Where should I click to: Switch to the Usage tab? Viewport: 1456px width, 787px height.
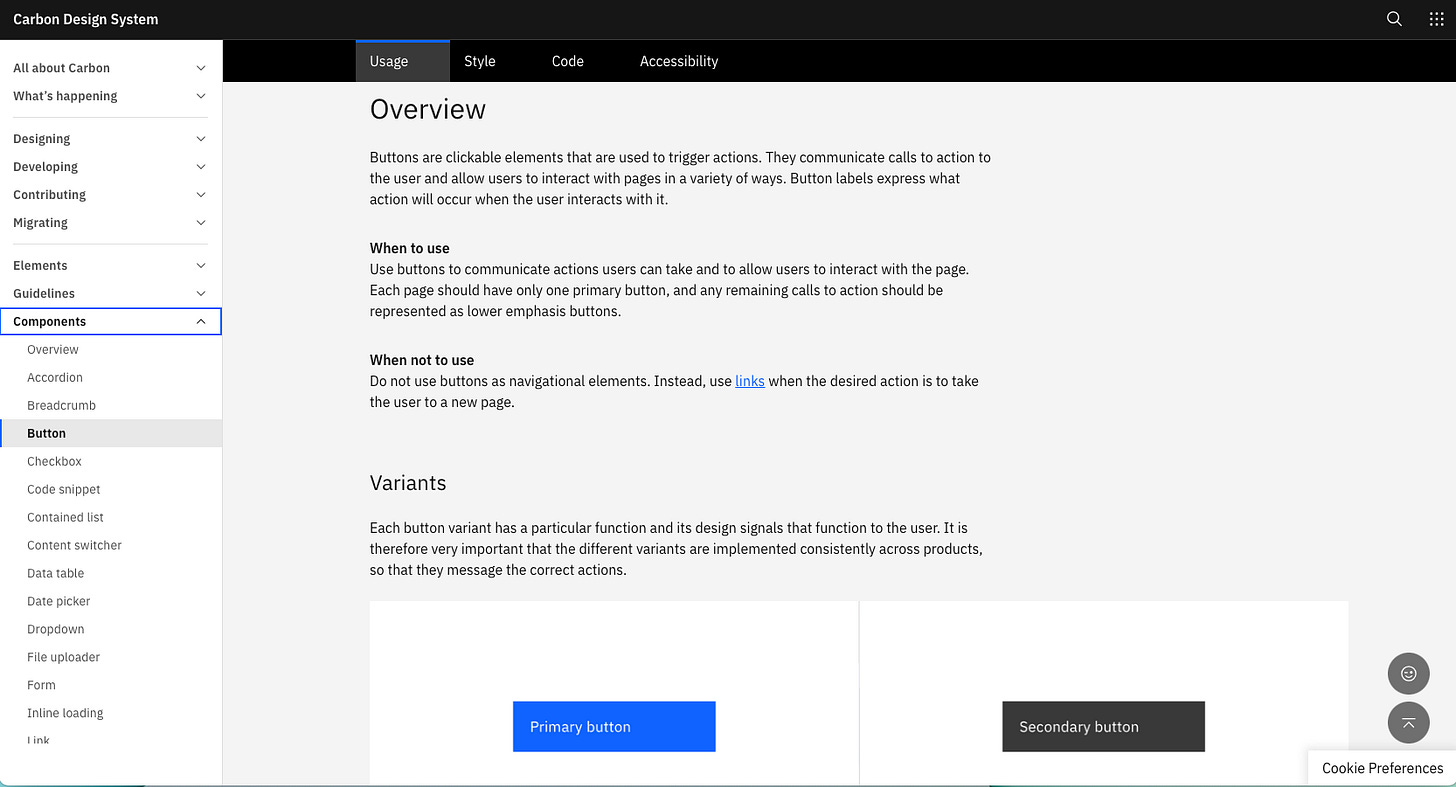tap(402, 61)
